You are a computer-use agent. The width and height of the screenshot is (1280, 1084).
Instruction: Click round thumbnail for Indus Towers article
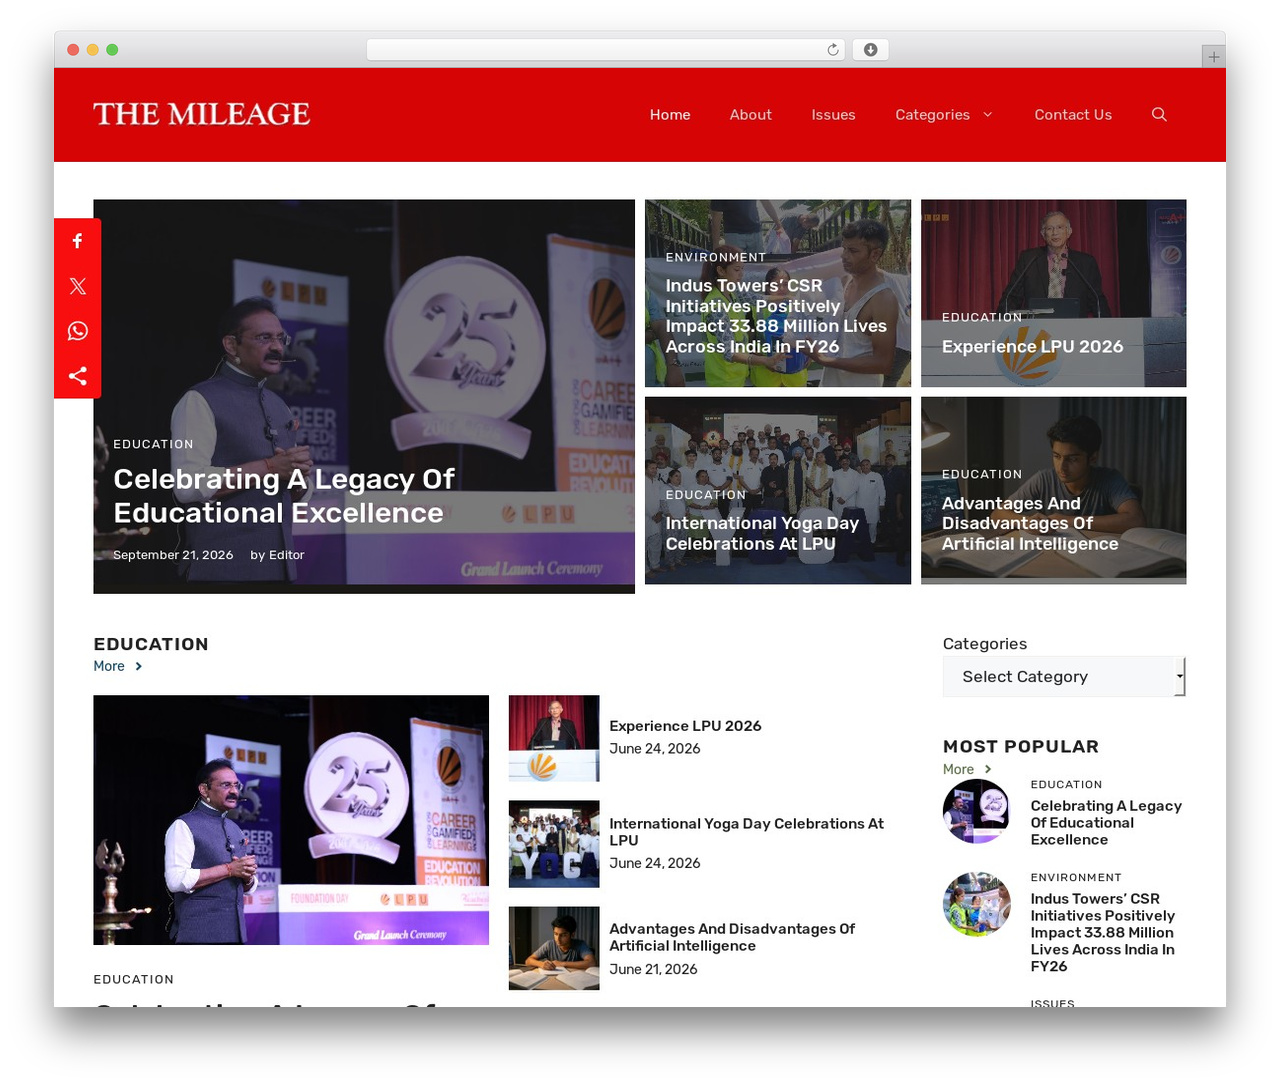pos(976,904)
